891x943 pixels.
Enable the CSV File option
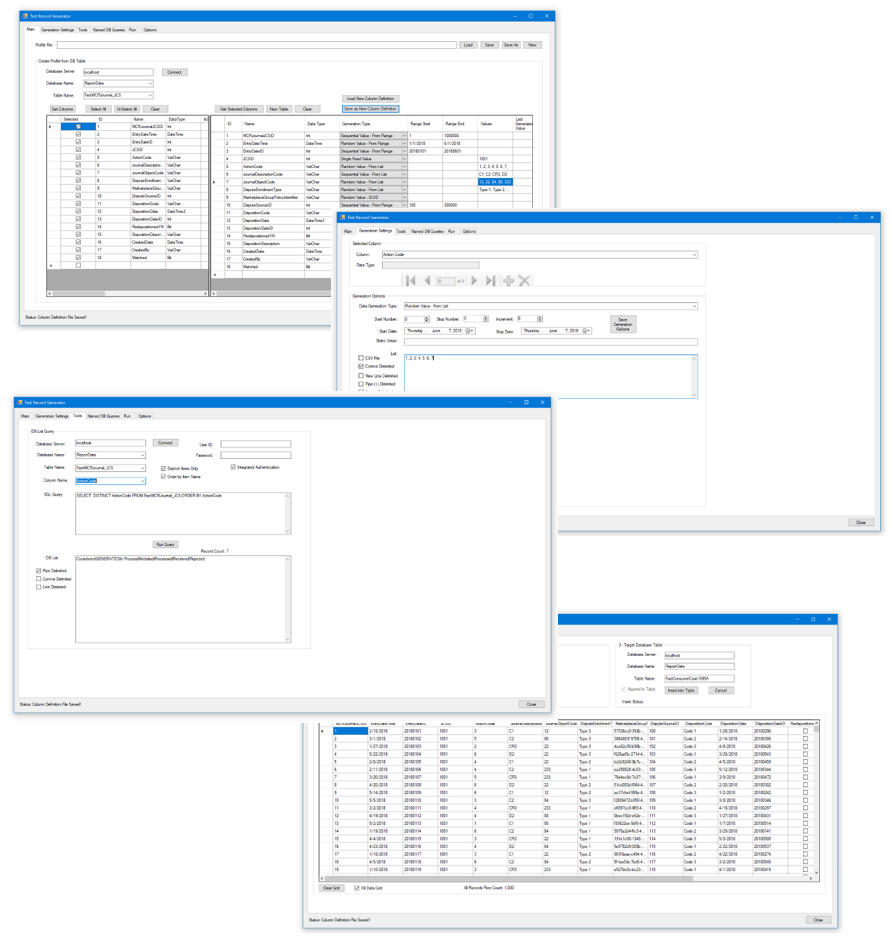pyautogui.click(x=361, y=358)
